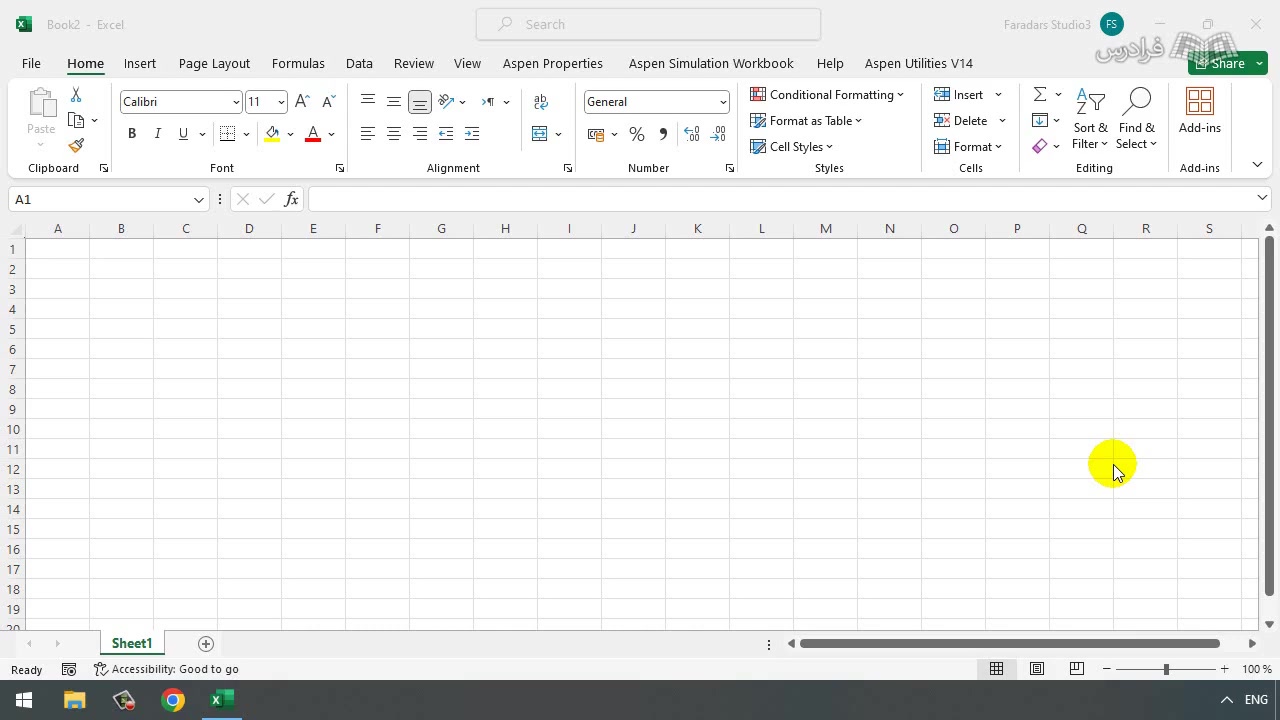Switch to Normal view
The image size is (1280, 720).
tap(996, 669)
